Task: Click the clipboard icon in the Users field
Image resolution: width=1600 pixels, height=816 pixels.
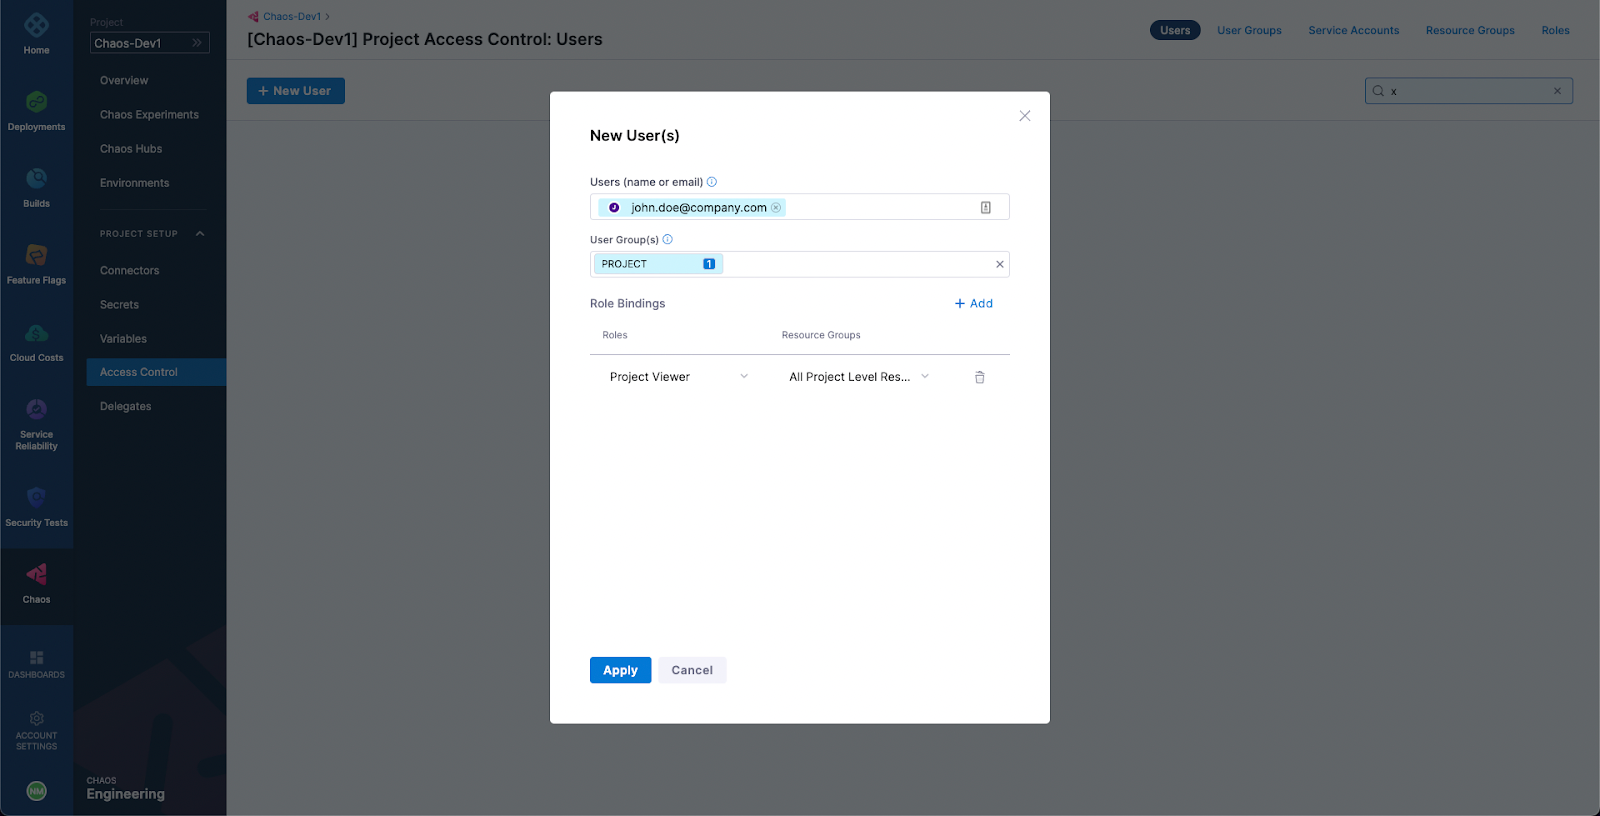Action: pyautogui.click(x=986, y=207)
